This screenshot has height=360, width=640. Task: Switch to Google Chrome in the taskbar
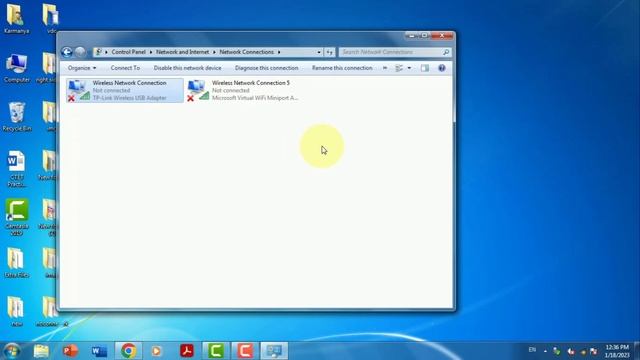[x=128, y=351]
